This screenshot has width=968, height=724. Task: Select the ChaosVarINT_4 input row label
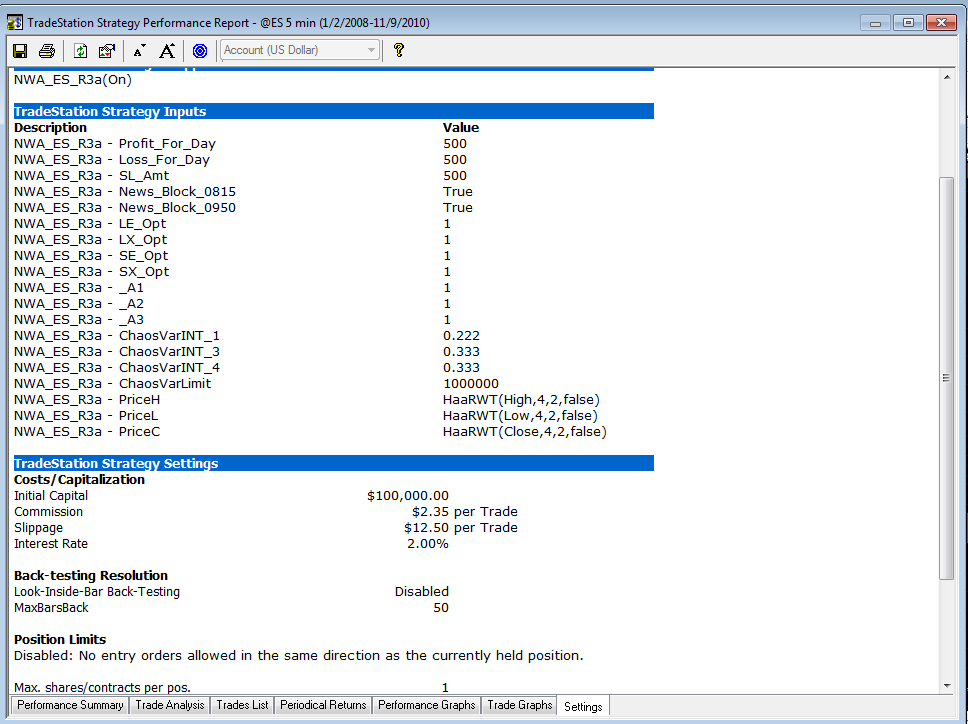coord(117,368)
